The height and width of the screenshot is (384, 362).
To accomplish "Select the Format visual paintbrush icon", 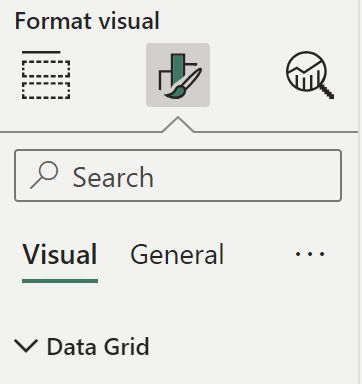I will (178, 75).
